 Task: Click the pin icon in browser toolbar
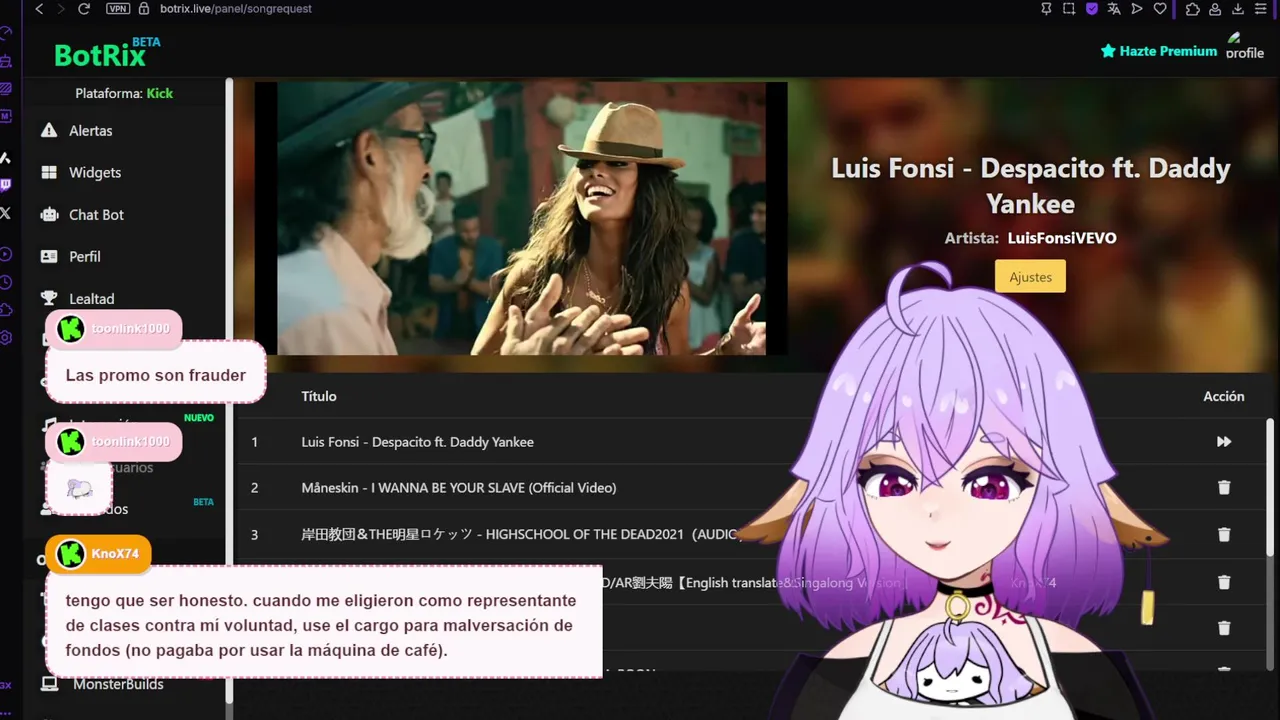point(1046,9)
